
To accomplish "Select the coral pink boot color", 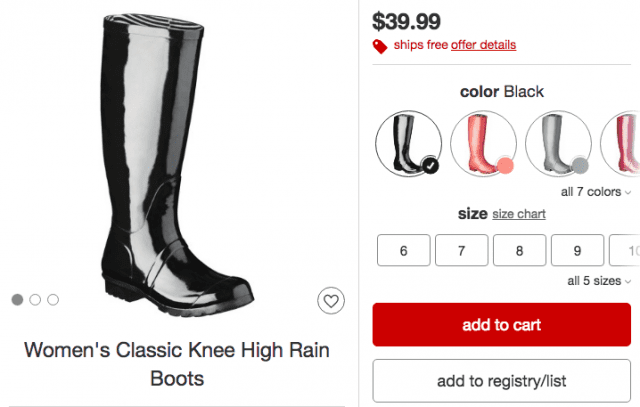I will [x=483, y=143].
